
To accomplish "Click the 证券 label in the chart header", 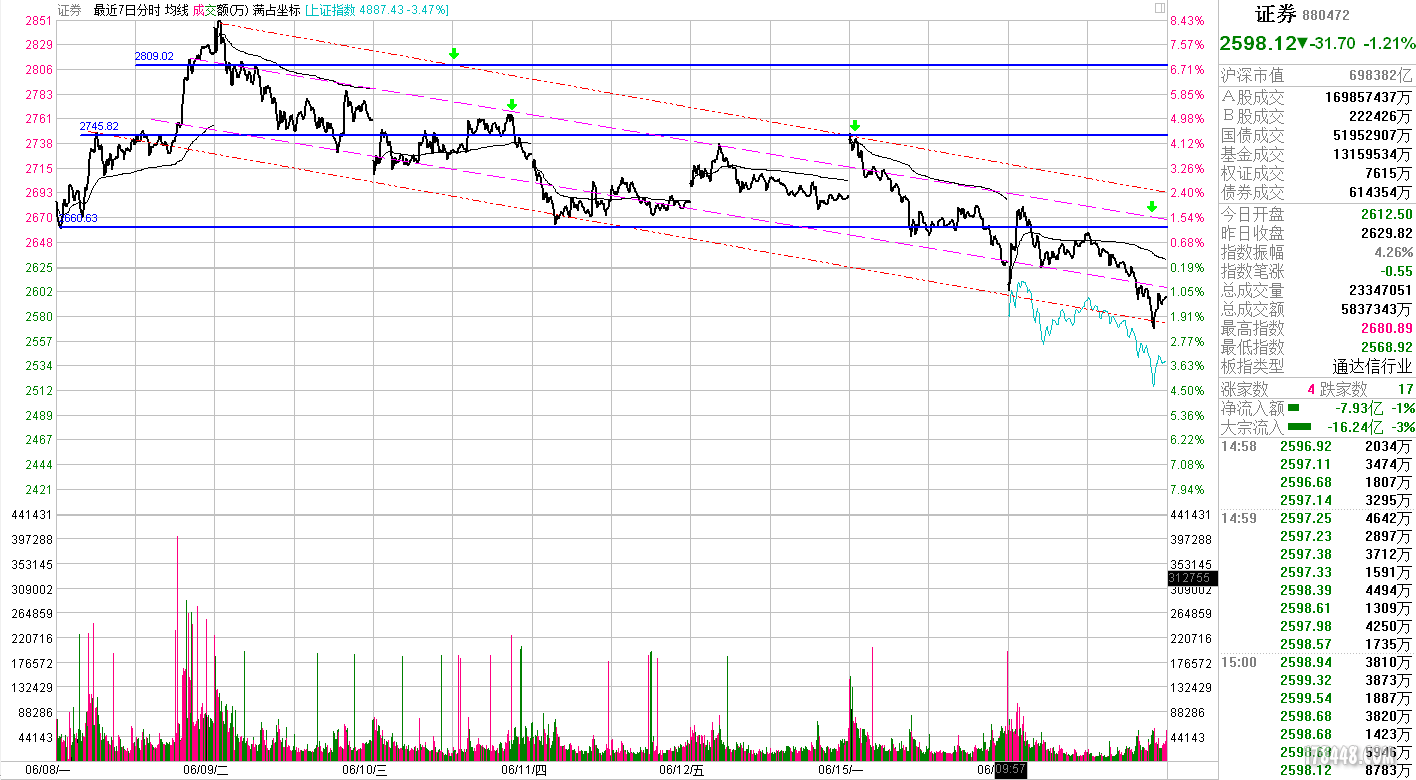I will click(70, 10).
